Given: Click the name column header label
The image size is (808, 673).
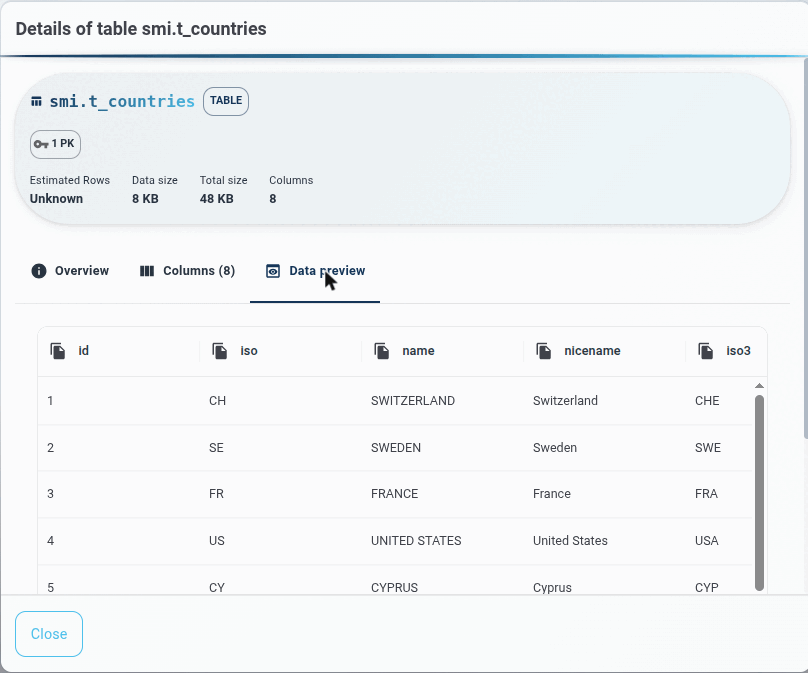Looking at the screenshot, I should 418,351.
